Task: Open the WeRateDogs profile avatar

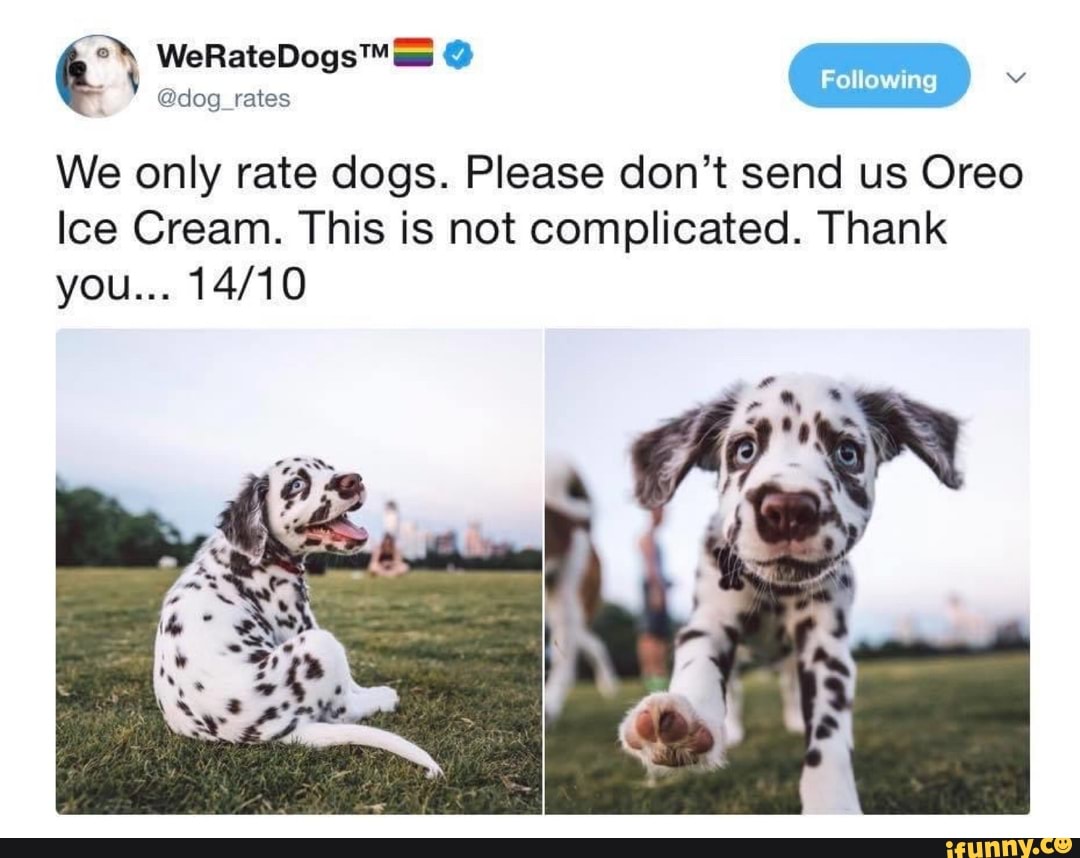Action: click(97, 76)
